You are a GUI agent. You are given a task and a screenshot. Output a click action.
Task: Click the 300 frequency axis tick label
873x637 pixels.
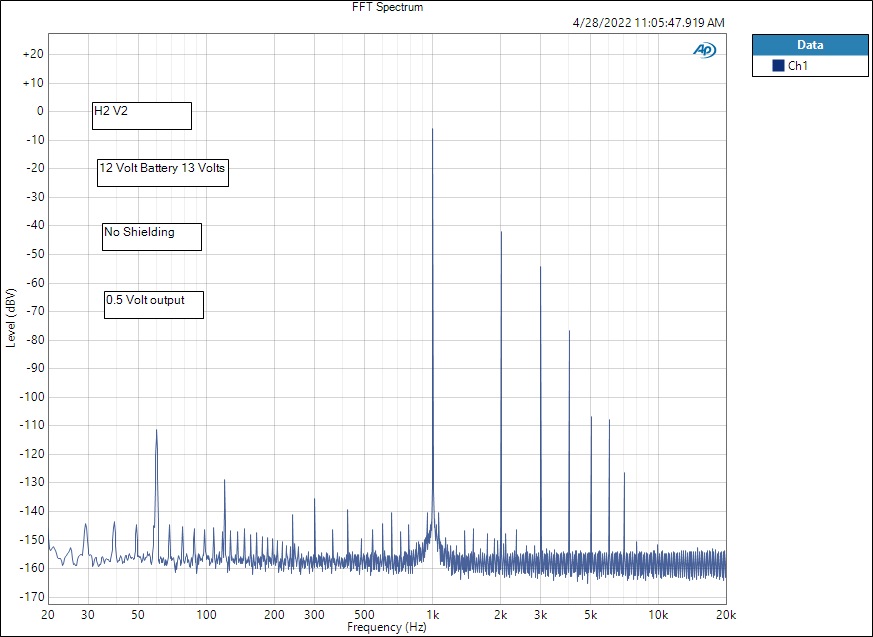point(315,615)
